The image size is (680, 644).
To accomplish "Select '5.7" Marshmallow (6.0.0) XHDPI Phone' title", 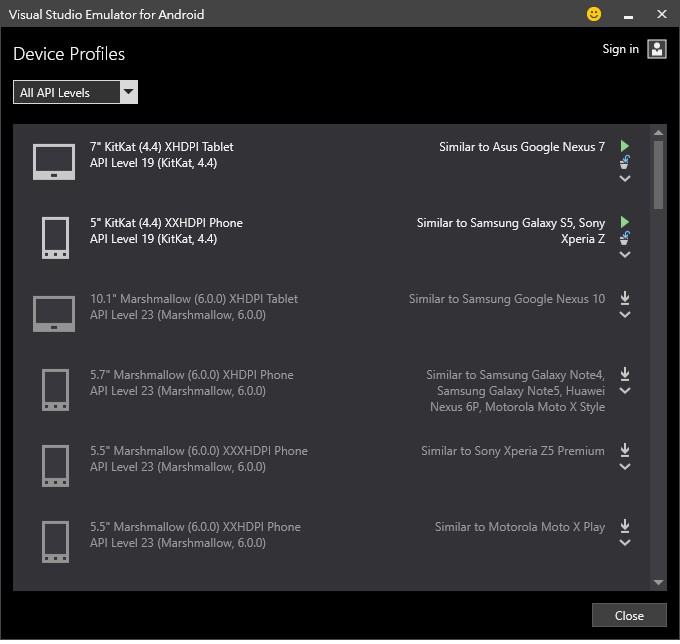I will (192, 374).
